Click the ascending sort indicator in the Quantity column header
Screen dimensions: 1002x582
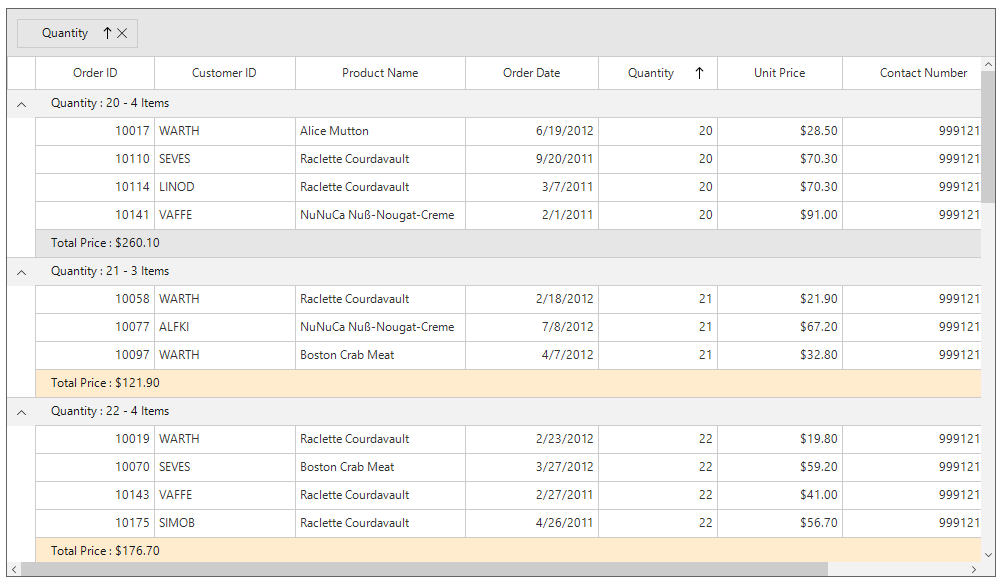point(699,73)
